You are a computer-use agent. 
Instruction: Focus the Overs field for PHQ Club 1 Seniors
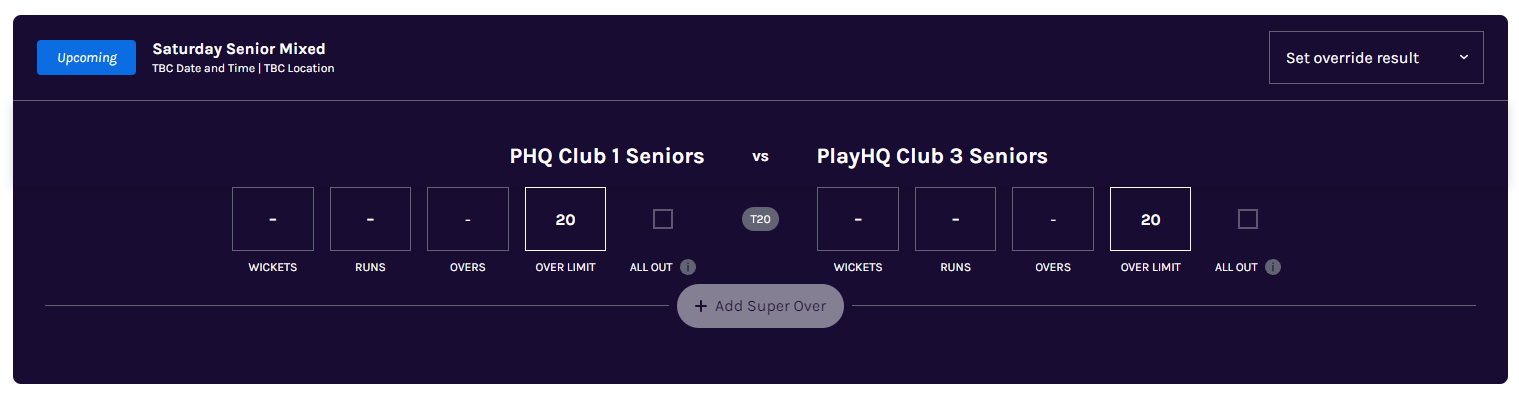point(468,219)
